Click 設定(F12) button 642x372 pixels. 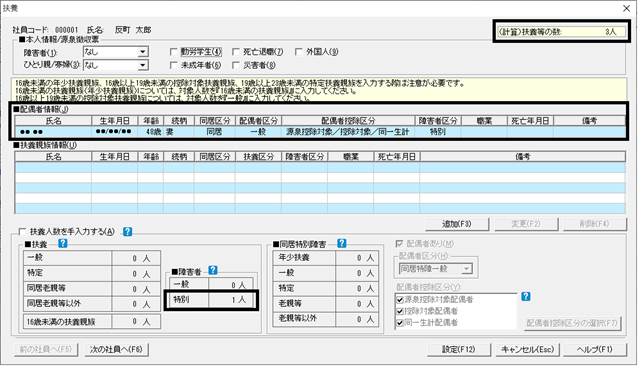click(x=459, y=349)
